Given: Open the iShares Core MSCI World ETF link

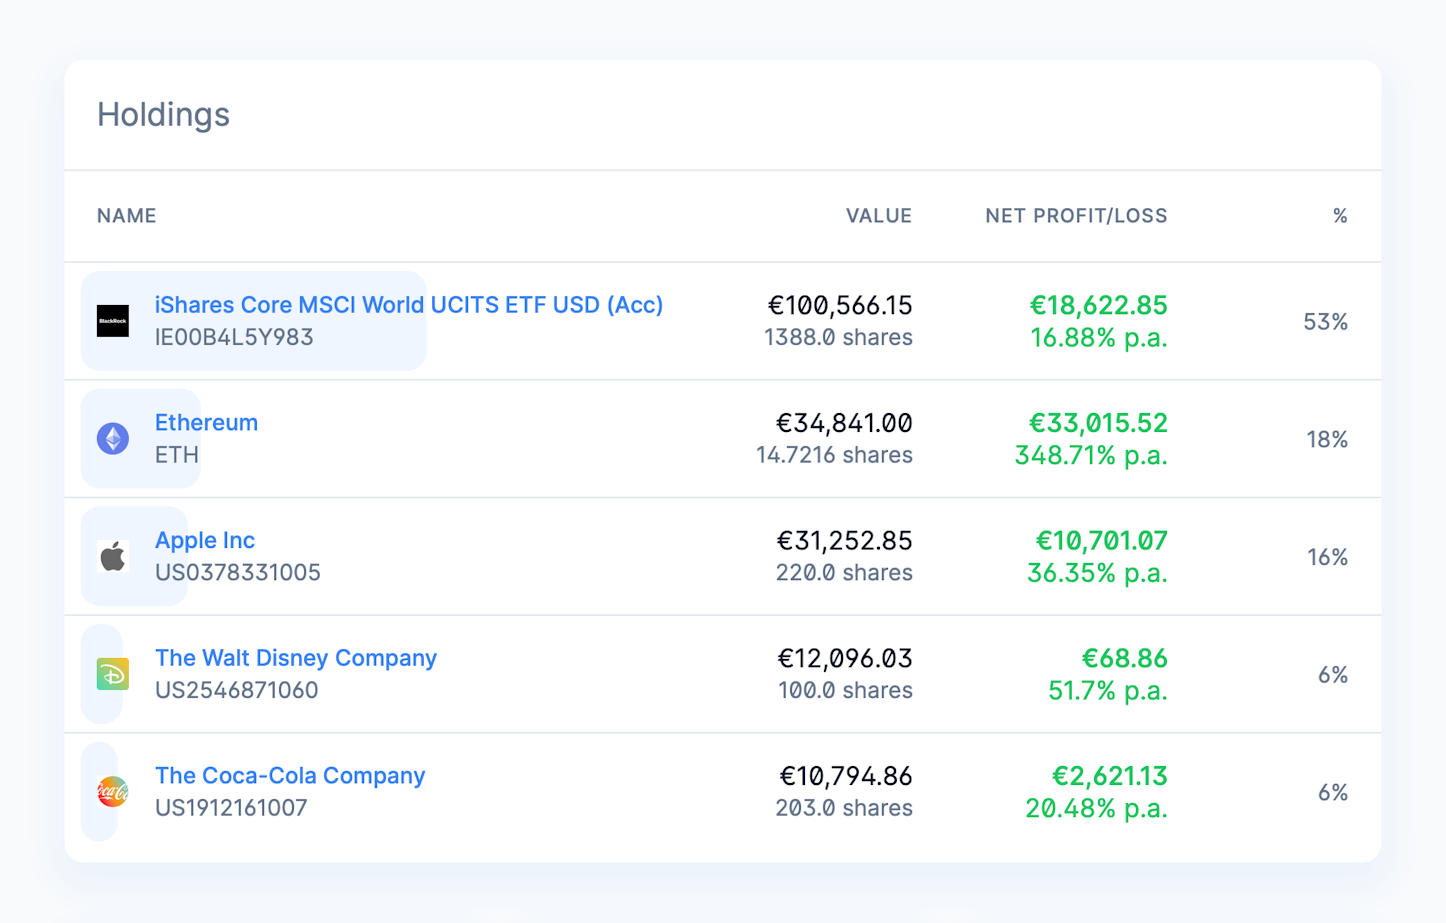Looking at the screenshot, I should [408, 304].
